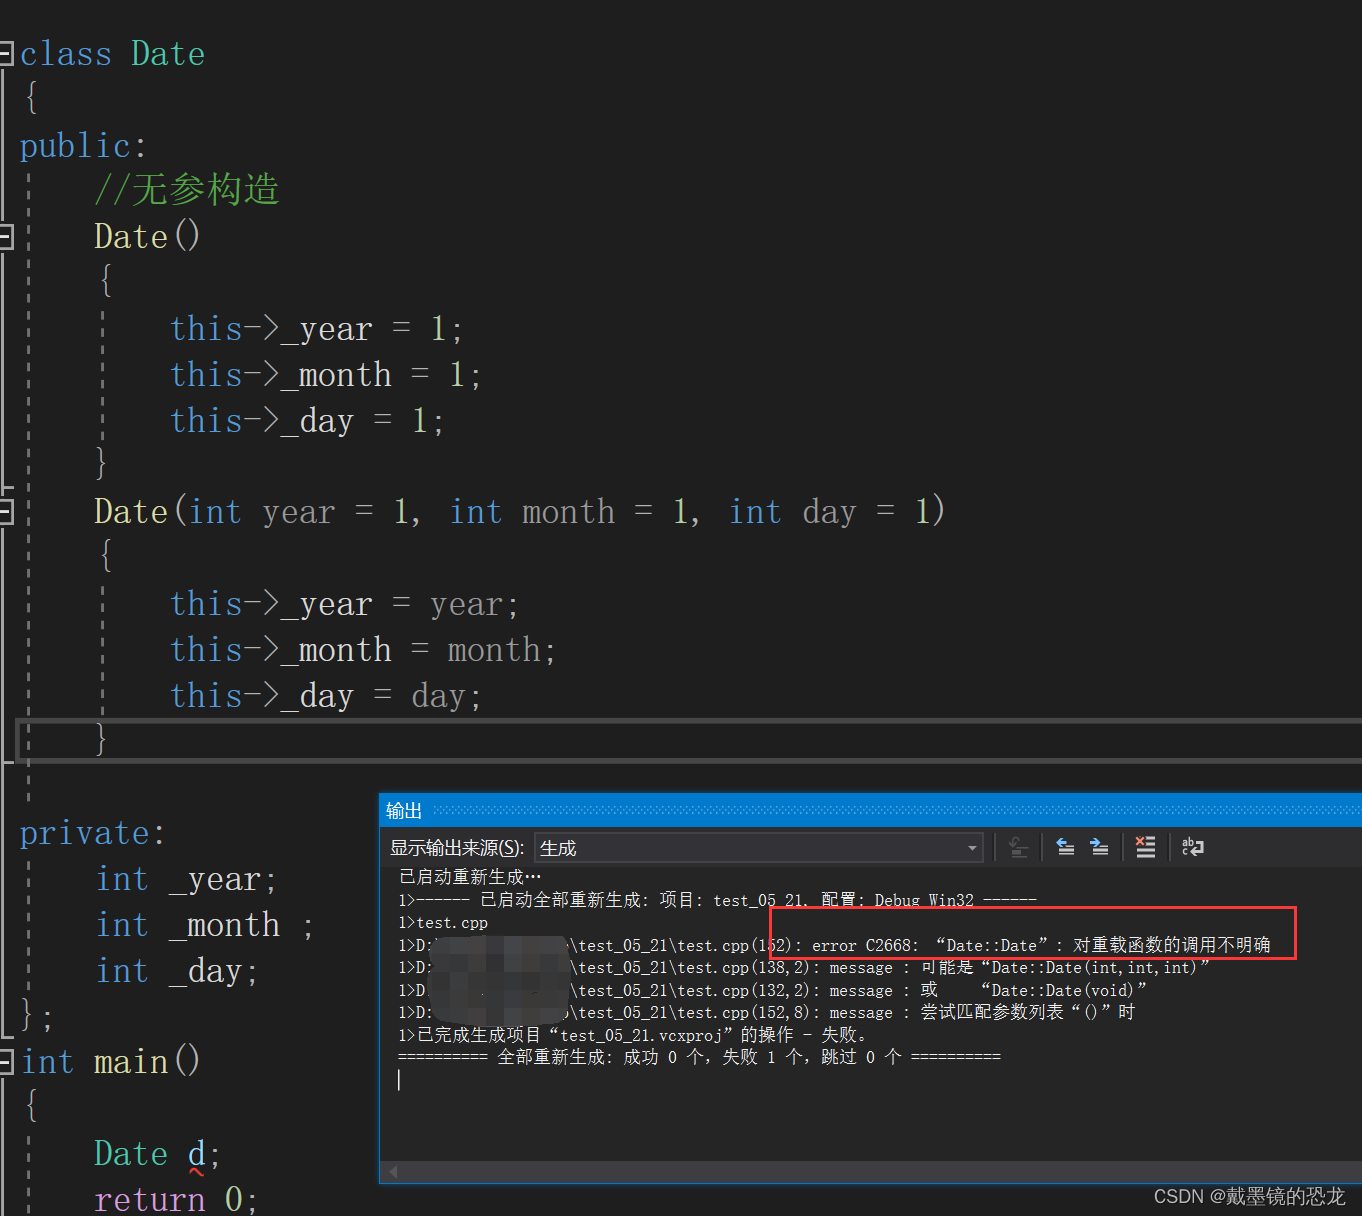Click the line this->_year = 1;
Image resolution: width=1362 pixels, height=1216 pixels.
316,328
